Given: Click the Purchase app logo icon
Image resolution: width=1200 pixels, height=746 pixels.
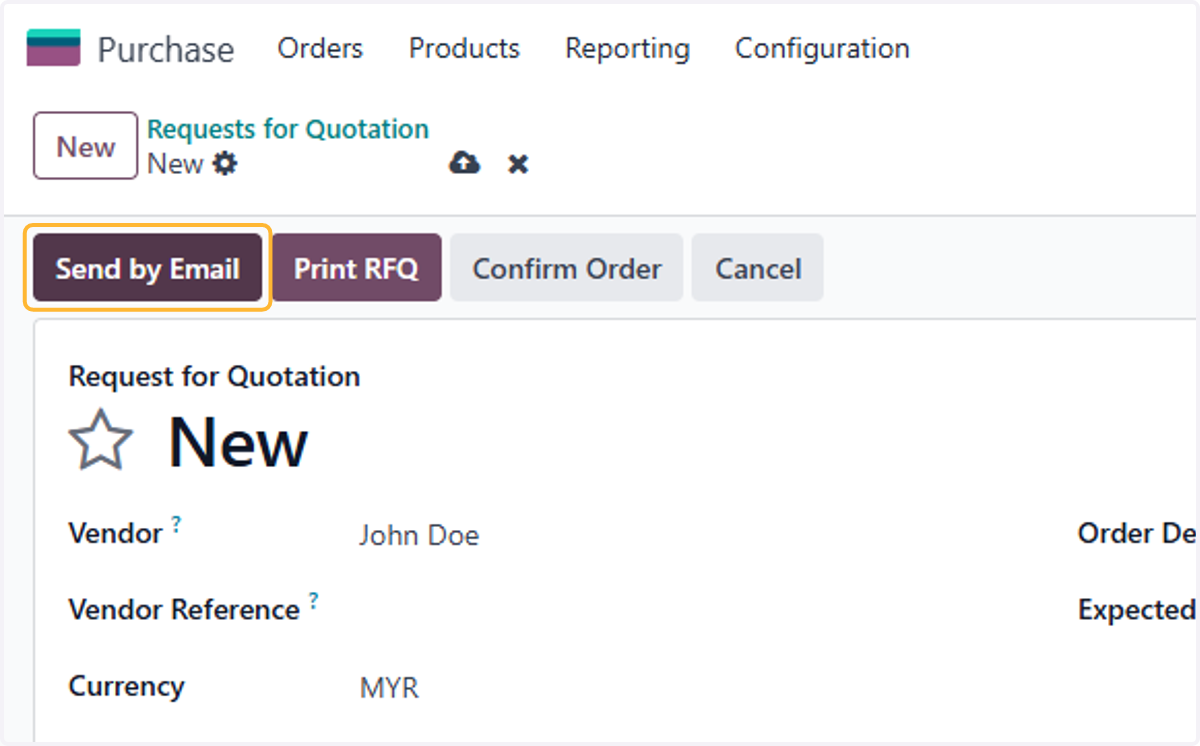Looking at the screenshot, I should (x=53, y=48).
